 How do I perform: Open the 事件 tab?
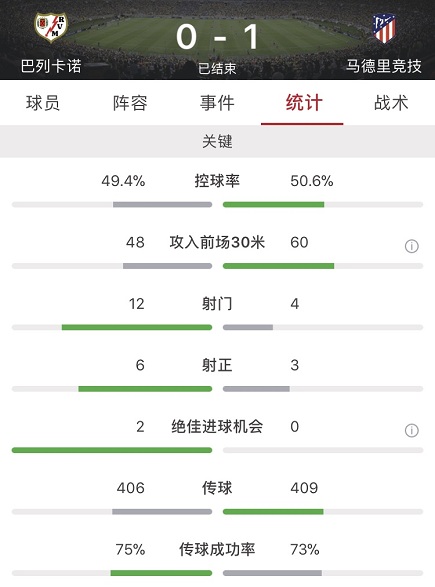point(217,103)
